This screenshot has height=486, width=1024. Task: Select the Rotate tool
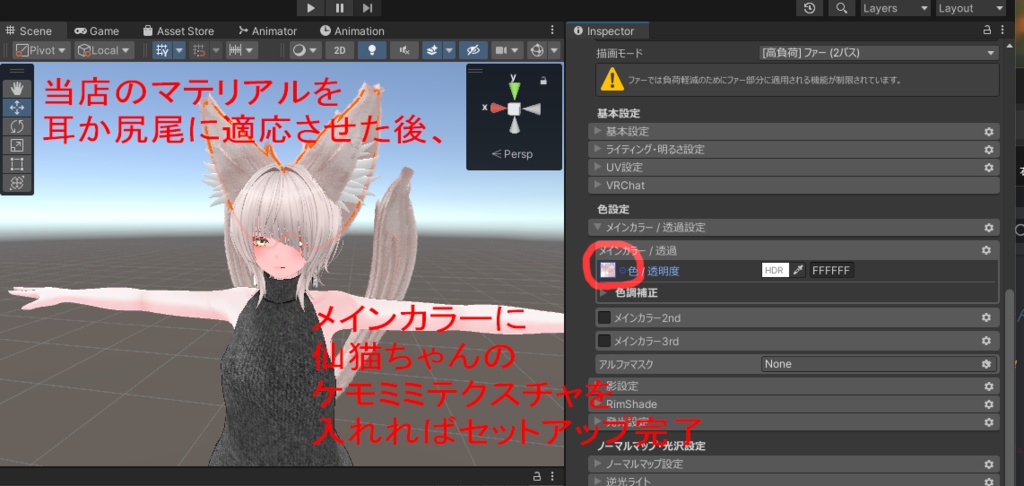(x=17, y=126)
